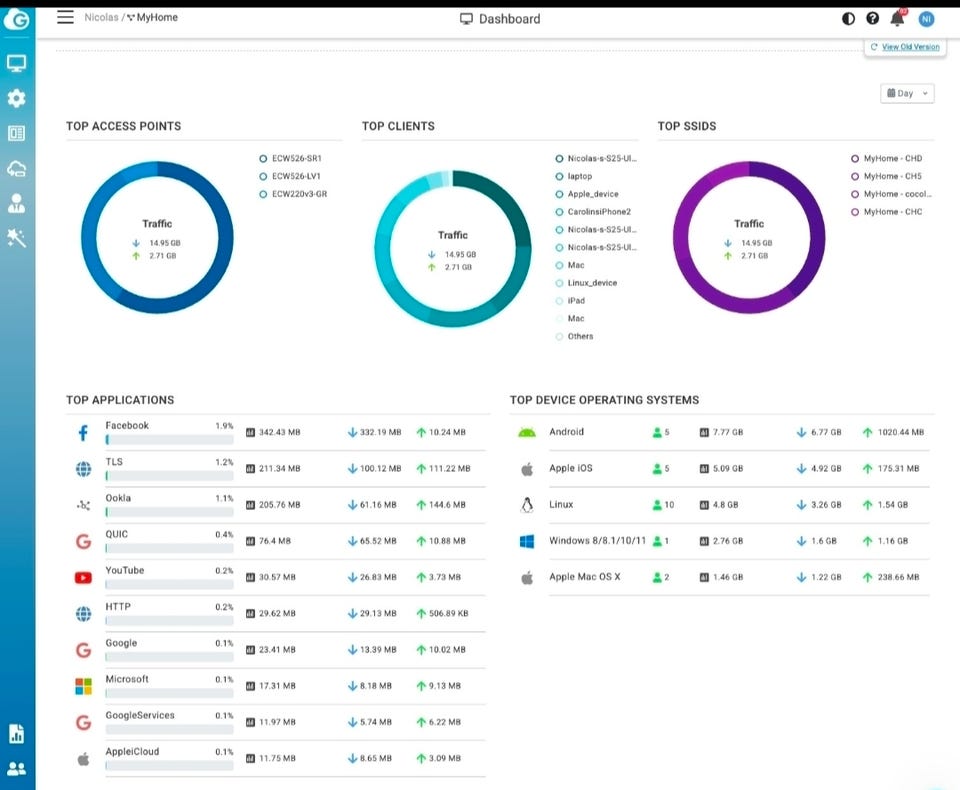Click the Facebook usage percentage bar
960x790 pixels.
169,440
